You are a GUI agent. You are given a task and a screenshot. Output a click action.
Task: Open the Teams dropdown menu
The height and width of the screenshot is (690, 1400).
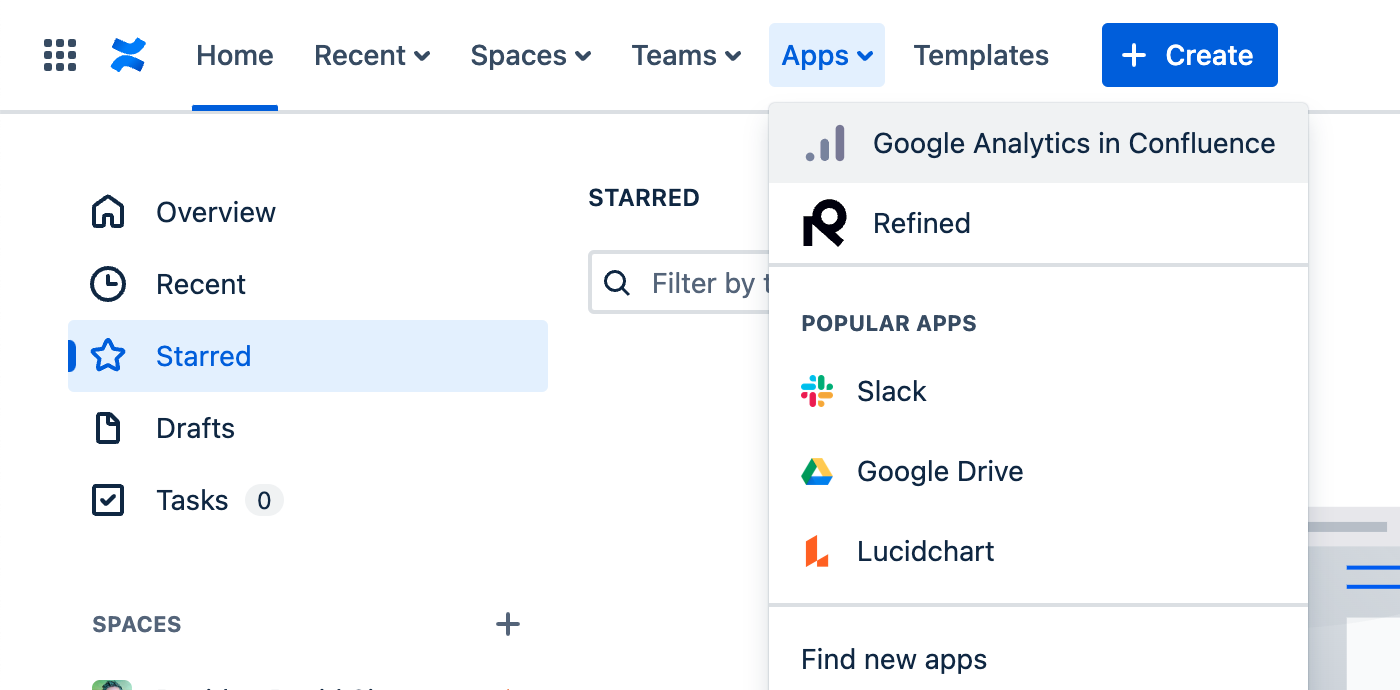coord(686,55)
